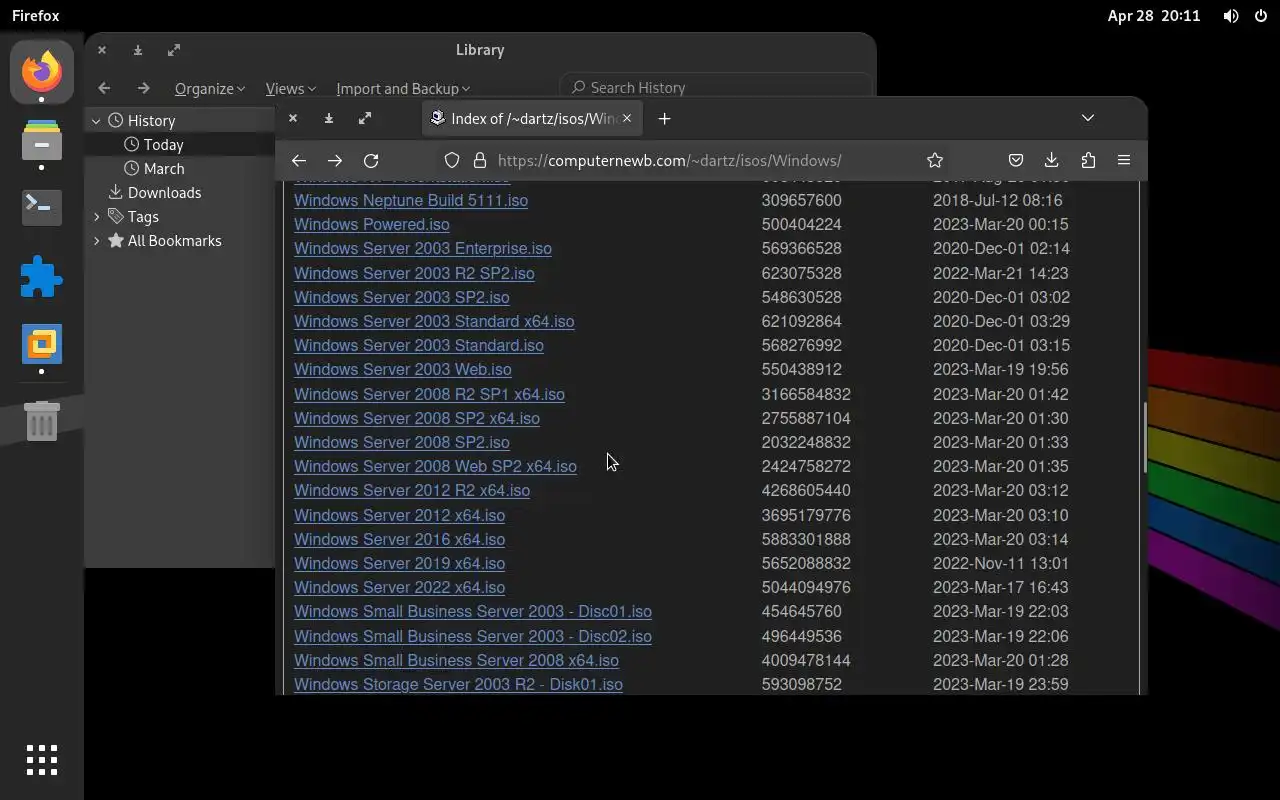
Task: Click Windows Server 2003 R2 SP2.iso
Action: point(414,273)
